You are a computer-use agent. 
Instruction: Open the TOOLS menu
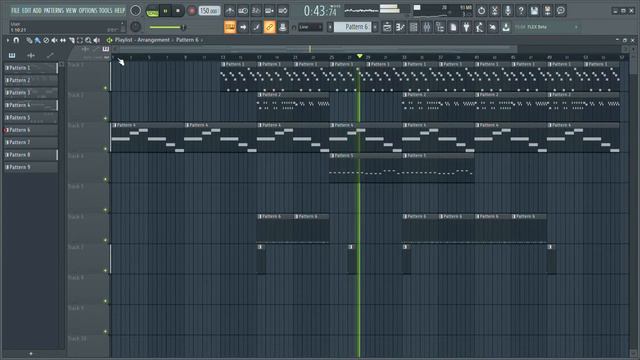click(x=106, y=11)
